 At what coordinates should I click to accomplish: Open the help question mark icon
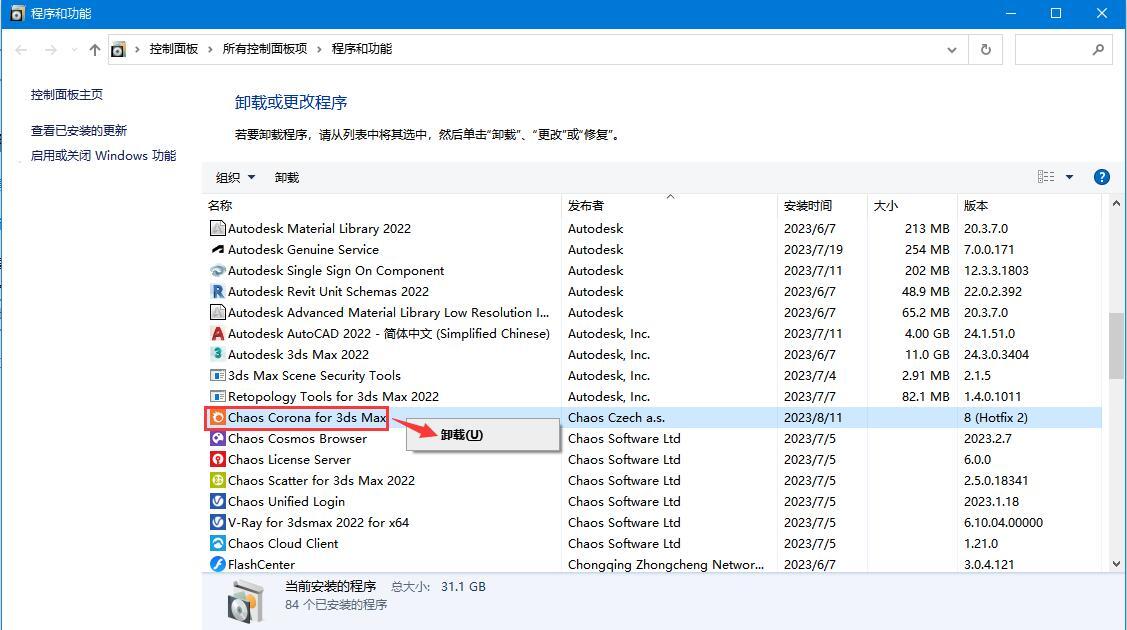pyautogui.click(x=1101, y=177)
